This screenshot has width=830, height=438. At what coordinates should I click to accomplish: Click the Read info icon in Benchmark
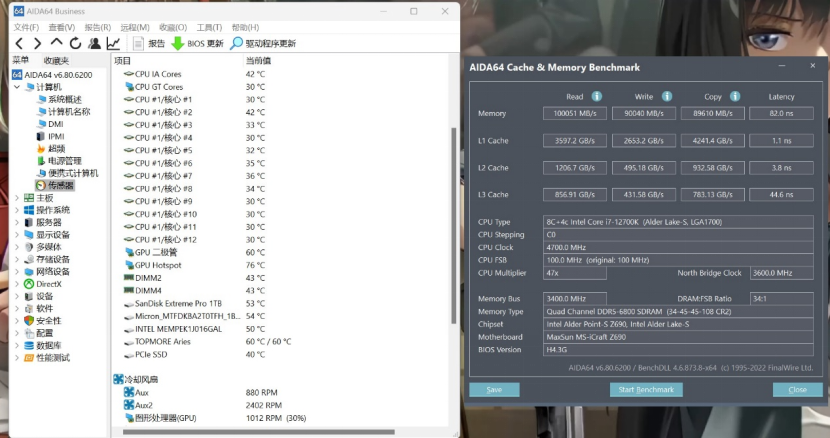tap(597, 96)
